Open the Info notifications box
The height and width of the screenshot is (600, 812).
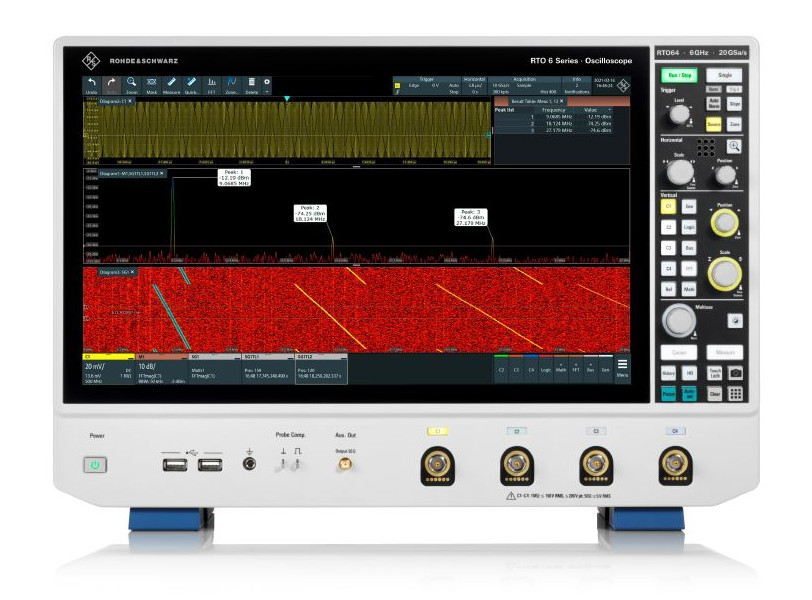coord(576,85)
